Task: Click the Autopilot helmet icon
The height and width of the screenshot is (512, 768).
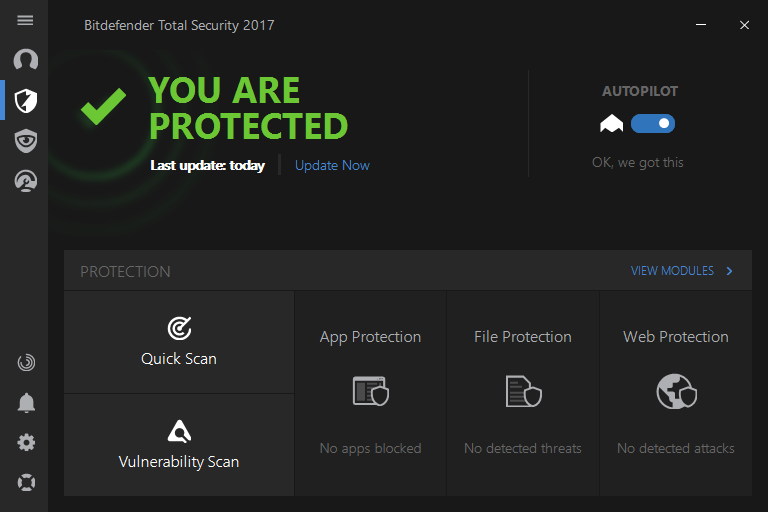Action: [x=611, y=124]
